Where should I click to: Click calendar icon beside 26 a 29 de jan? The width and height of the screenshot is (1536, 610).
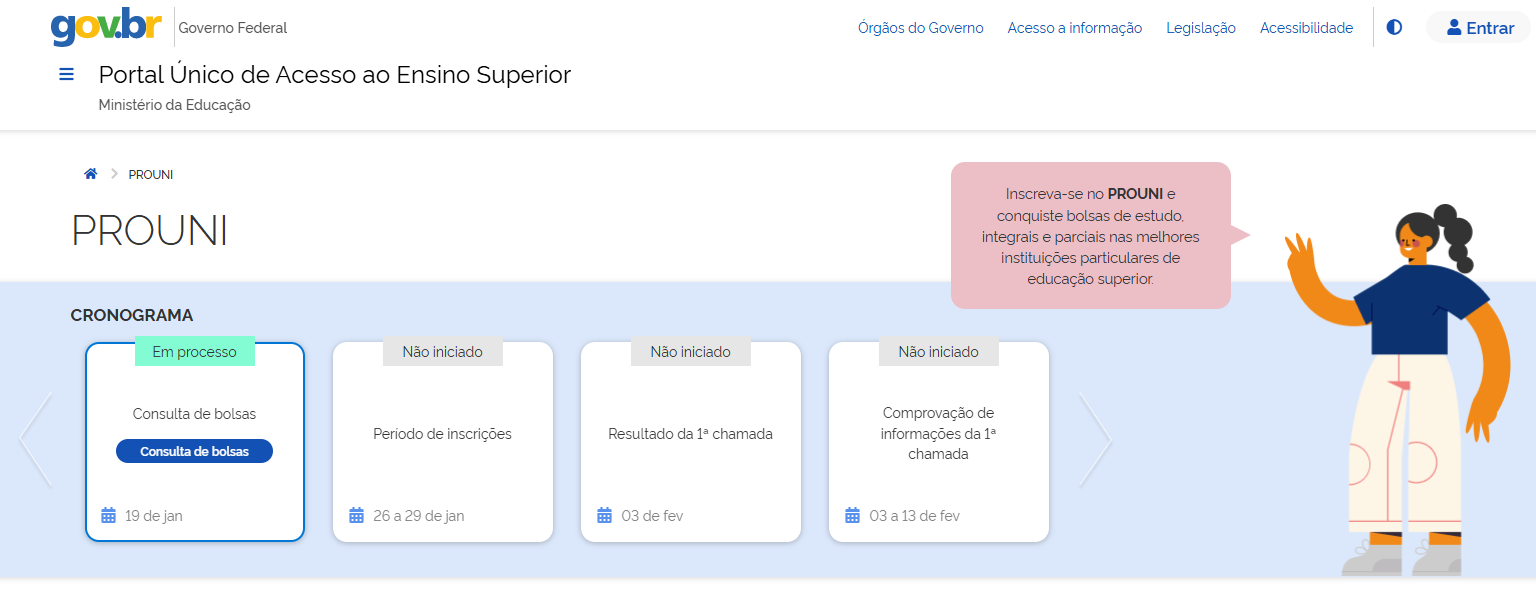click(x=357, y=516)
